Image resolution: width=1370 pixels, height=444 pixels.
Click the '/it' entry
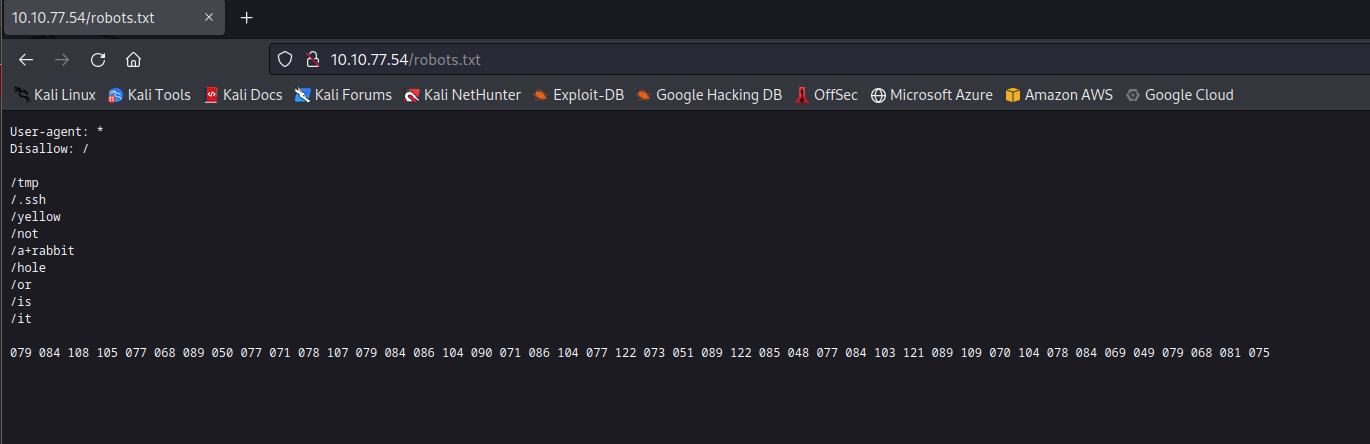coord(21,318)
